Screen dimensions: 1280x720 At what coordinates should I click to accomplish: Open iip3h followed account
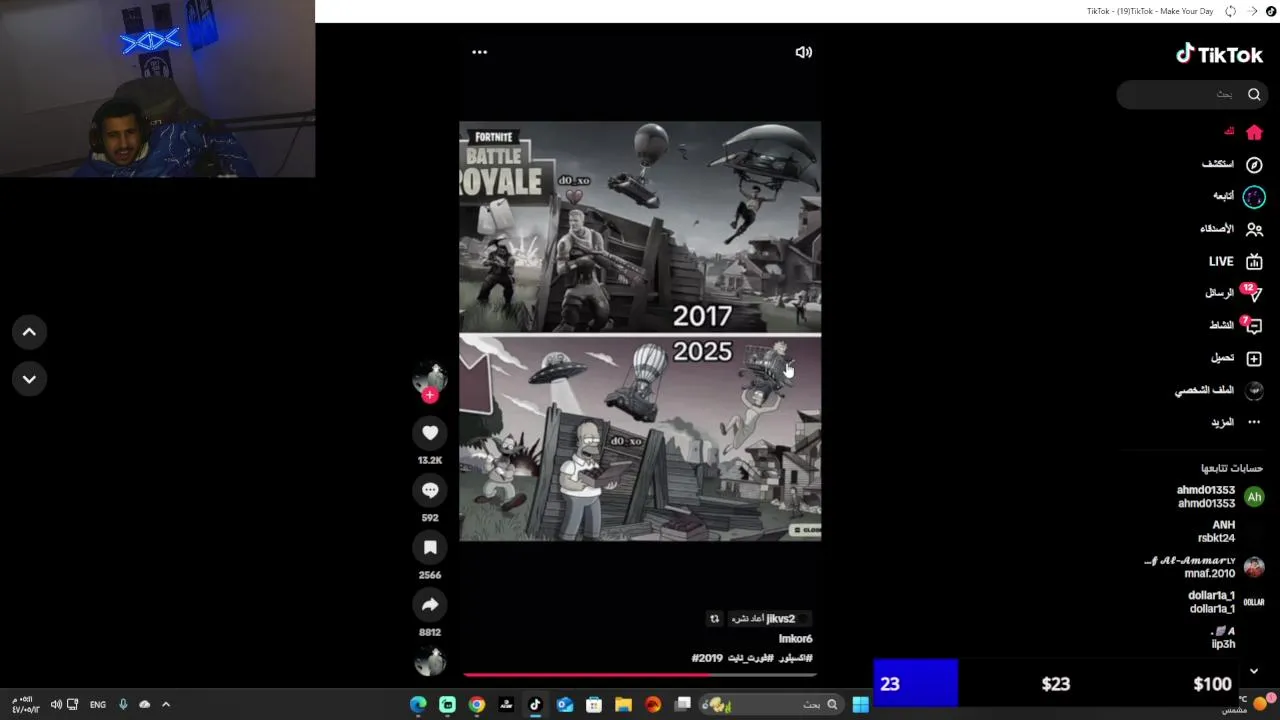[x=1223, y=638]
